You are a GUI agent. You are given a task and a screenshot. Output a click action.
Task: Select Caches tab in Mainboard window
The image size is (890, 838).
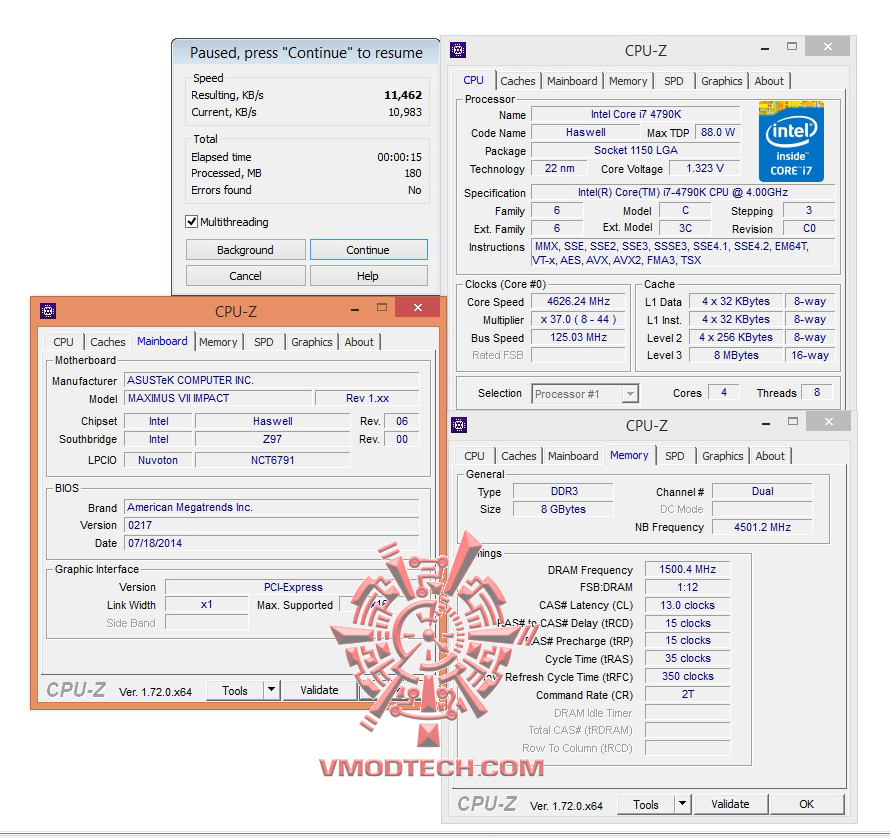[108, 342]
